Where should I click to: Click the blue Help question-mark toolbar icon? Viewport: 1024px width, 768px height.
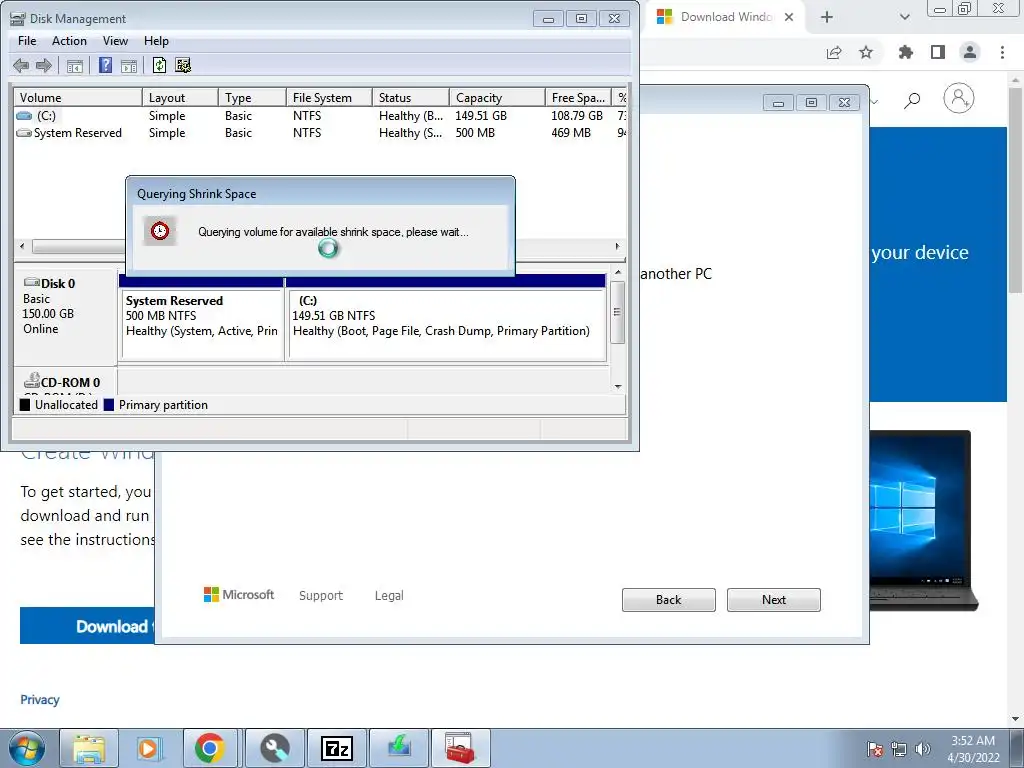click(105, 65)
